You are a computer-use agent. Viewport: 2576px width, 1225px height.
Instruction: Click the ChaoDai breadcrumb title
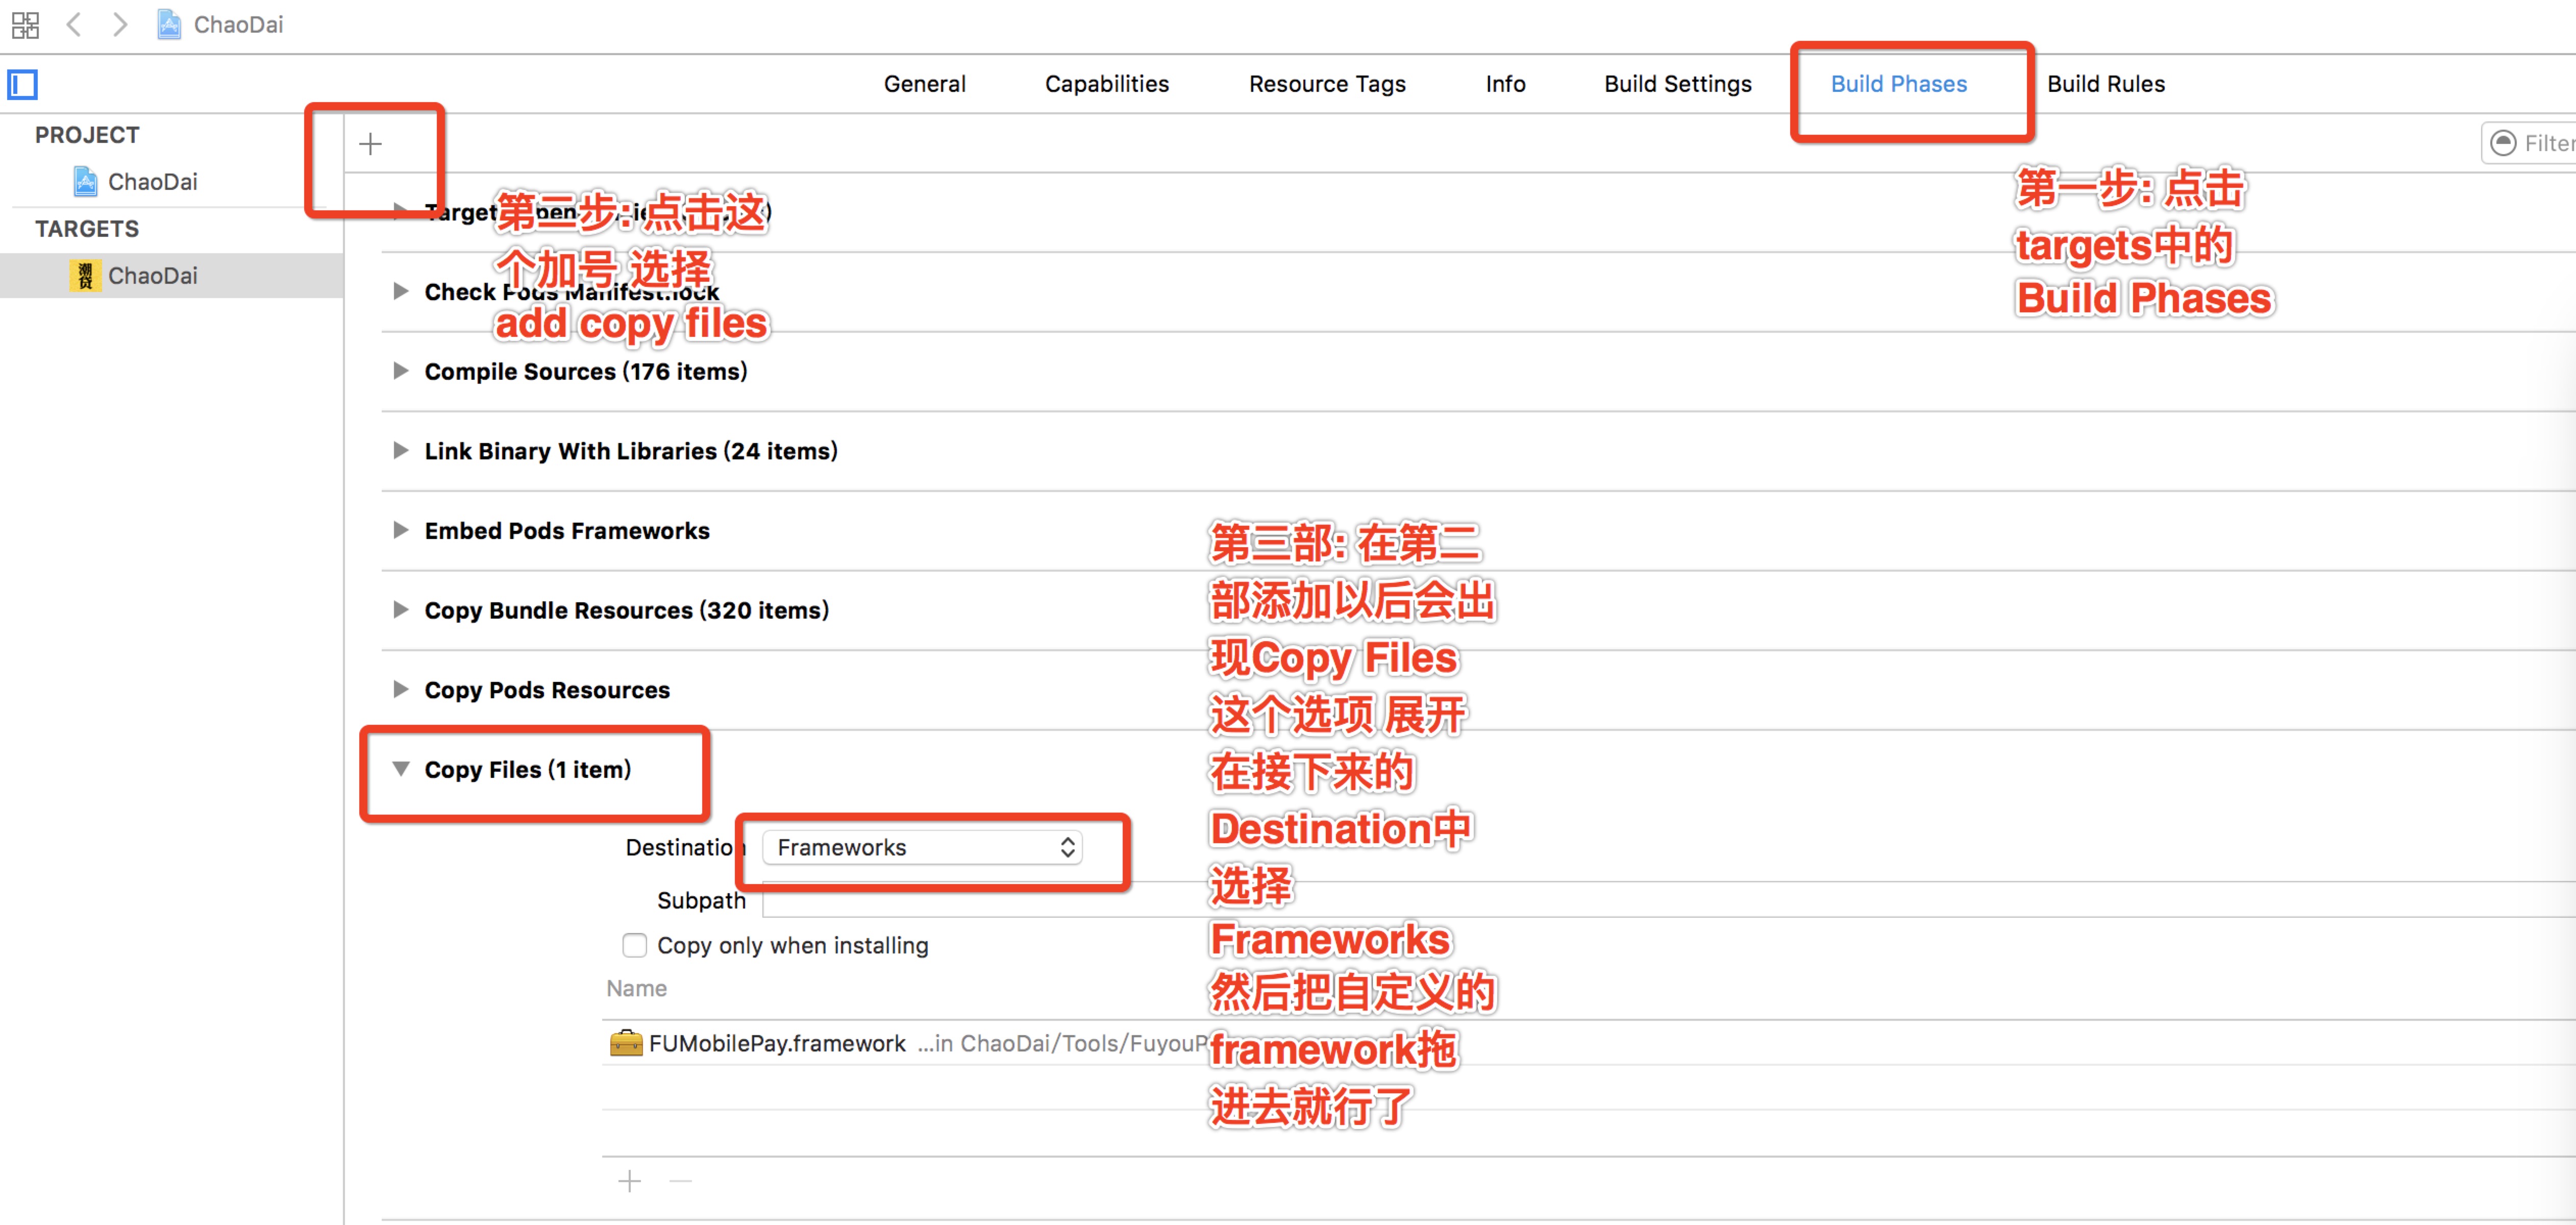pos(238,24)
